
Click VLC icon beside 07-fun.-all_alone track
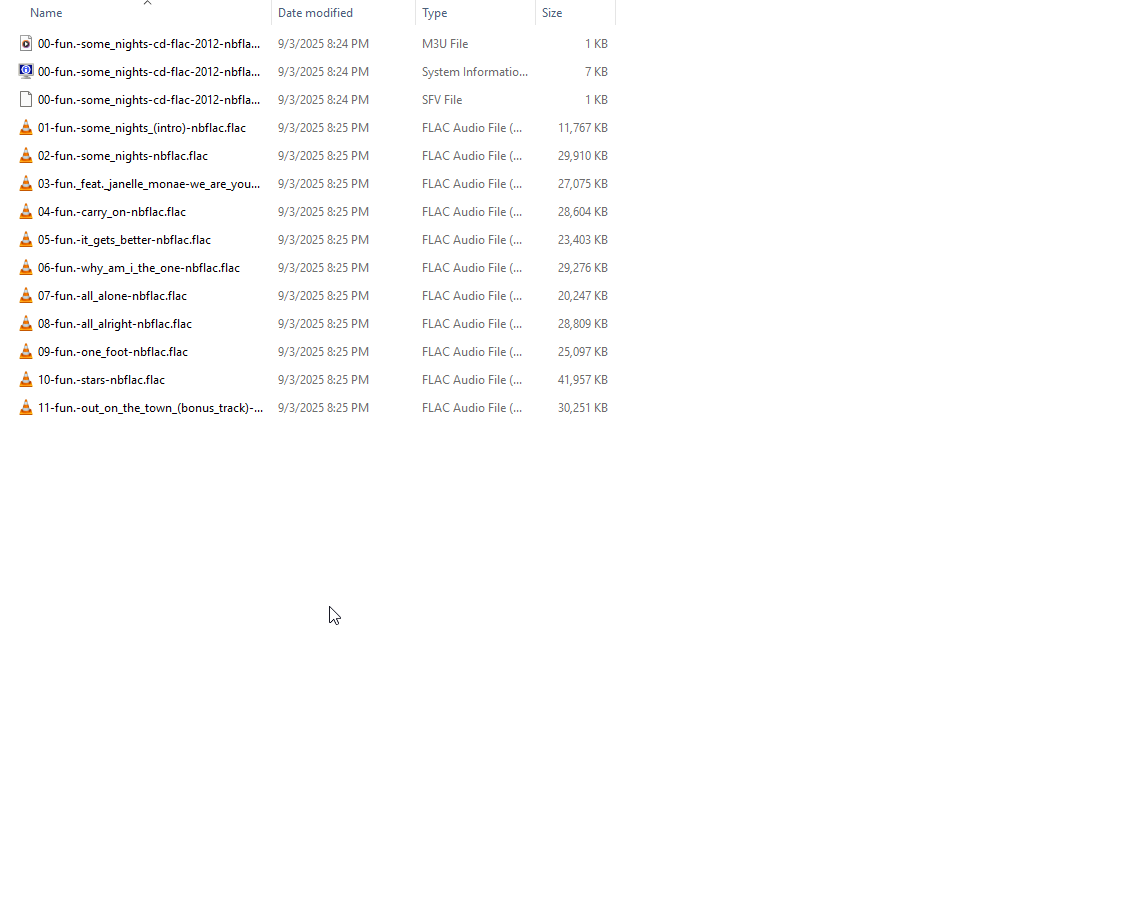tap(26, 296)
